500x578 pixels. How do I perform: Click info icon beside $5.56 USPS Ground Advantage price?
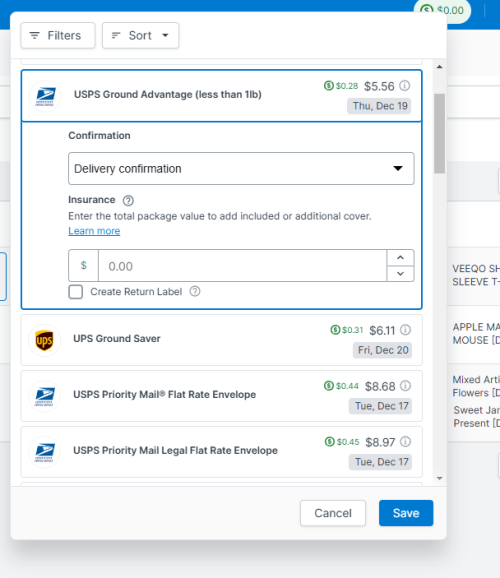(x=404, y=86)
